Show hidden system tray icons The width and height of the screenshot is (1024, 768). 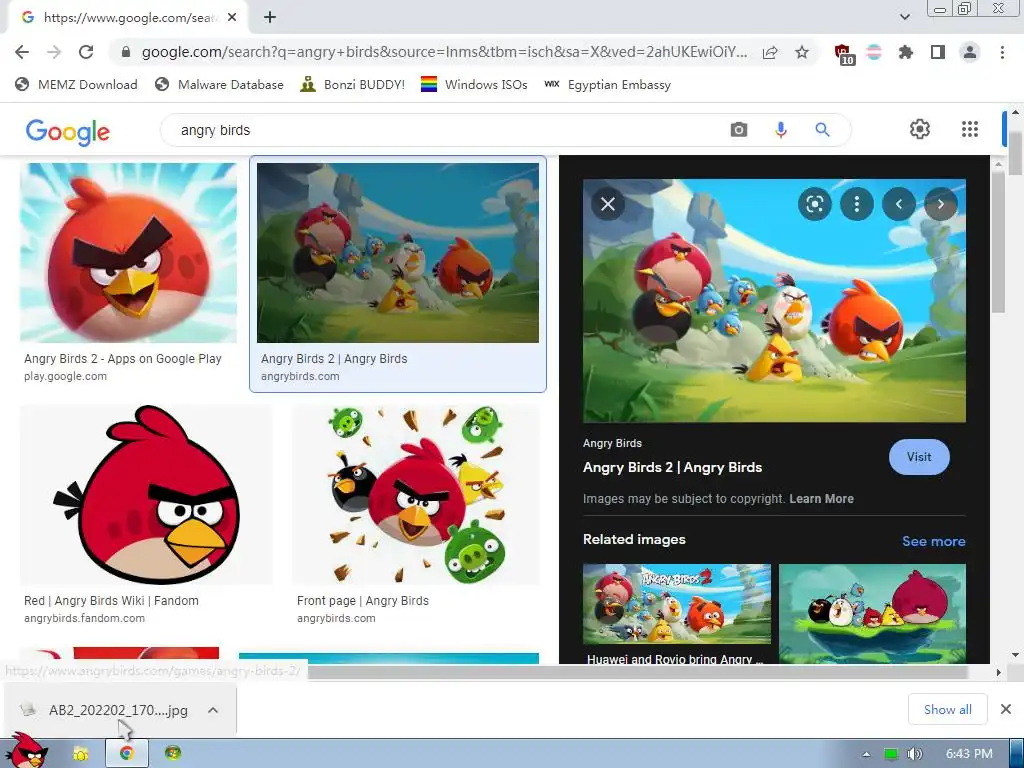point(866,754)
